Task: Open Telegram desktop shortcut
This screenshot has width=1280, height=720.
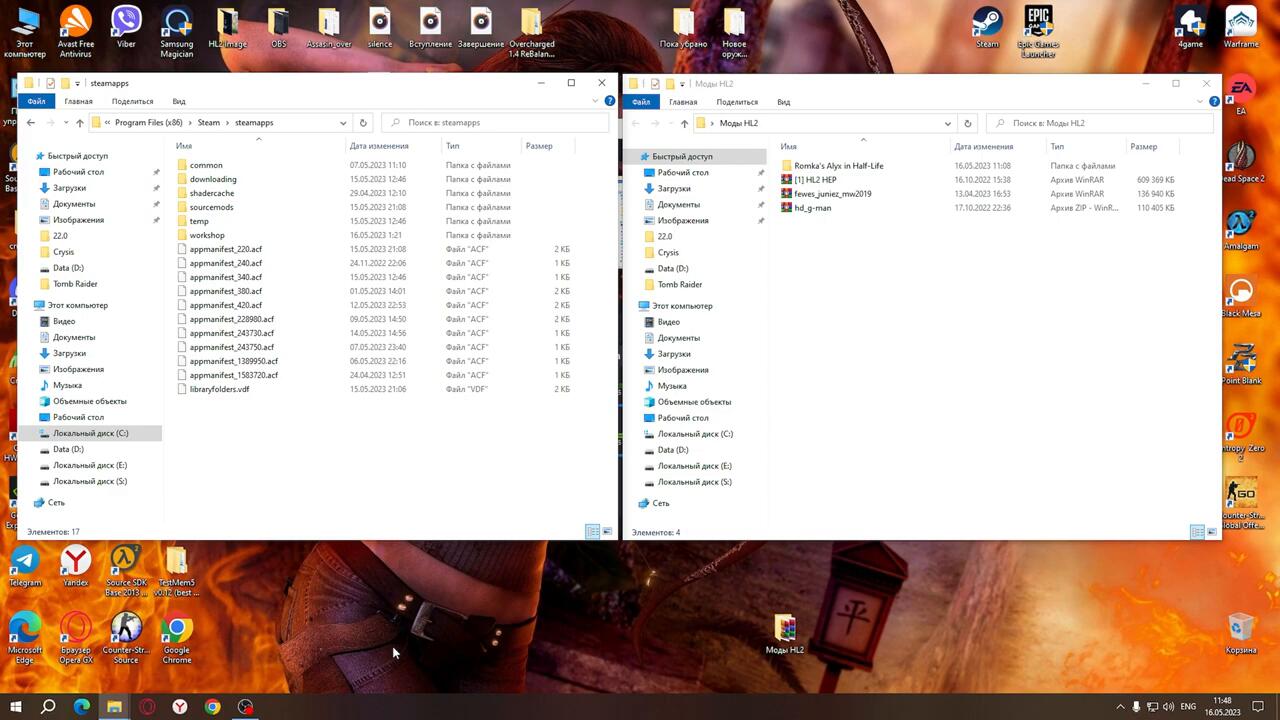Action: (25, 564)
